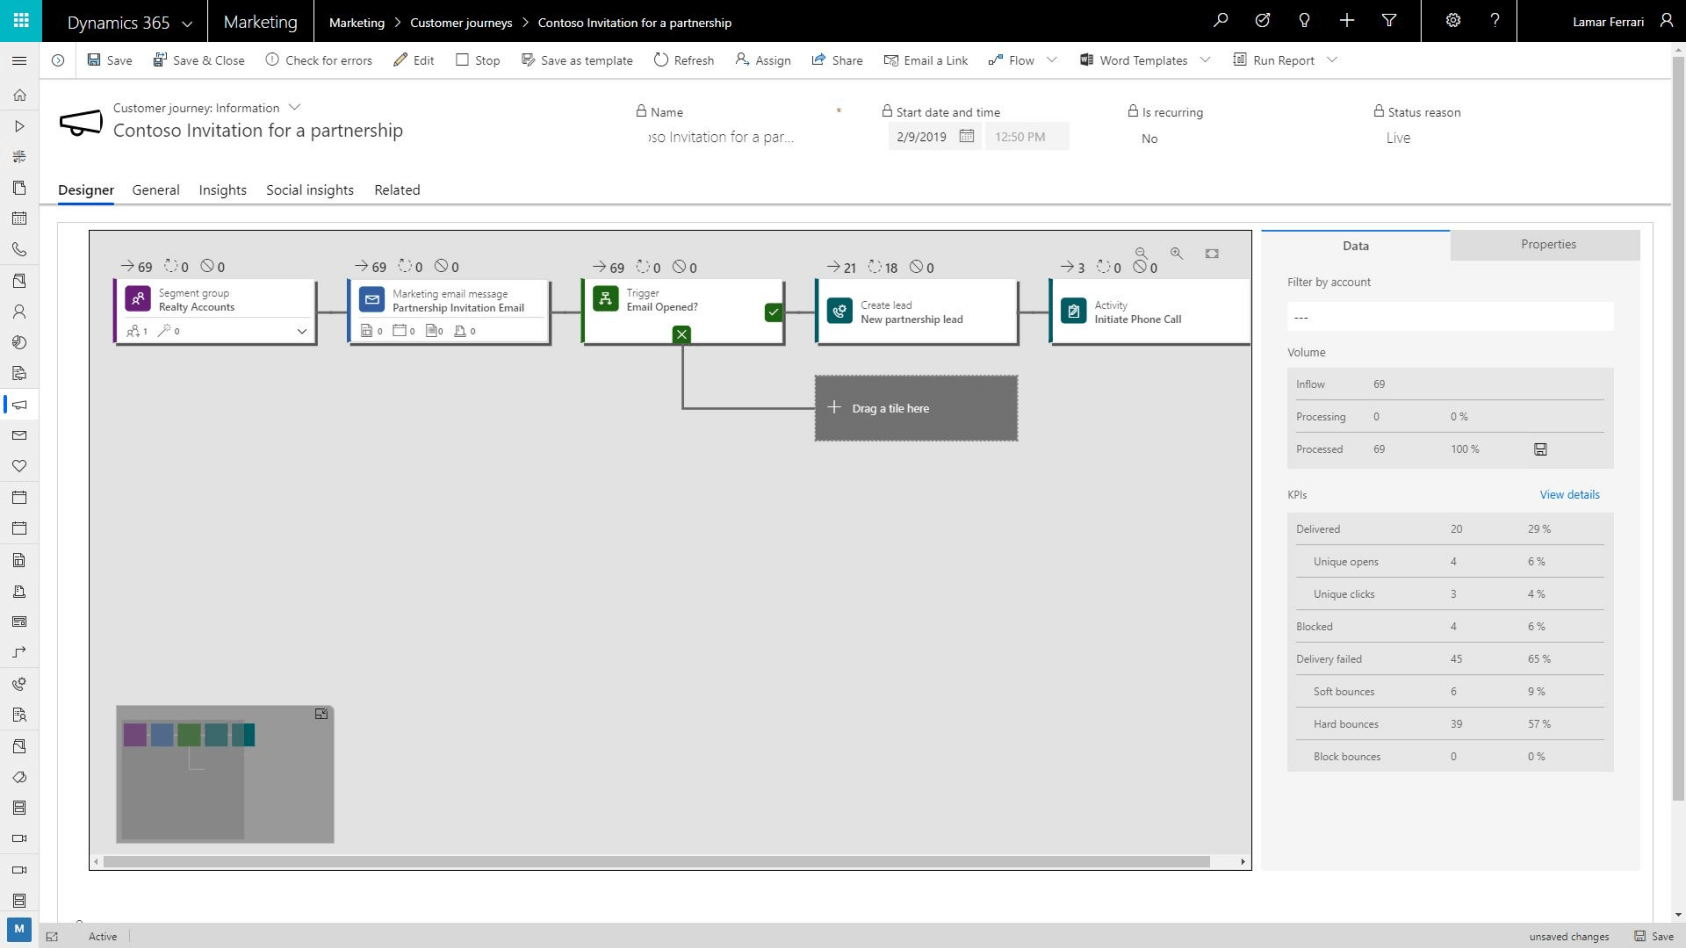This screenshot has height=948, width=1686.
Task: Click the canvas horizontal scrollbar
Action: [x=656, y=861]
